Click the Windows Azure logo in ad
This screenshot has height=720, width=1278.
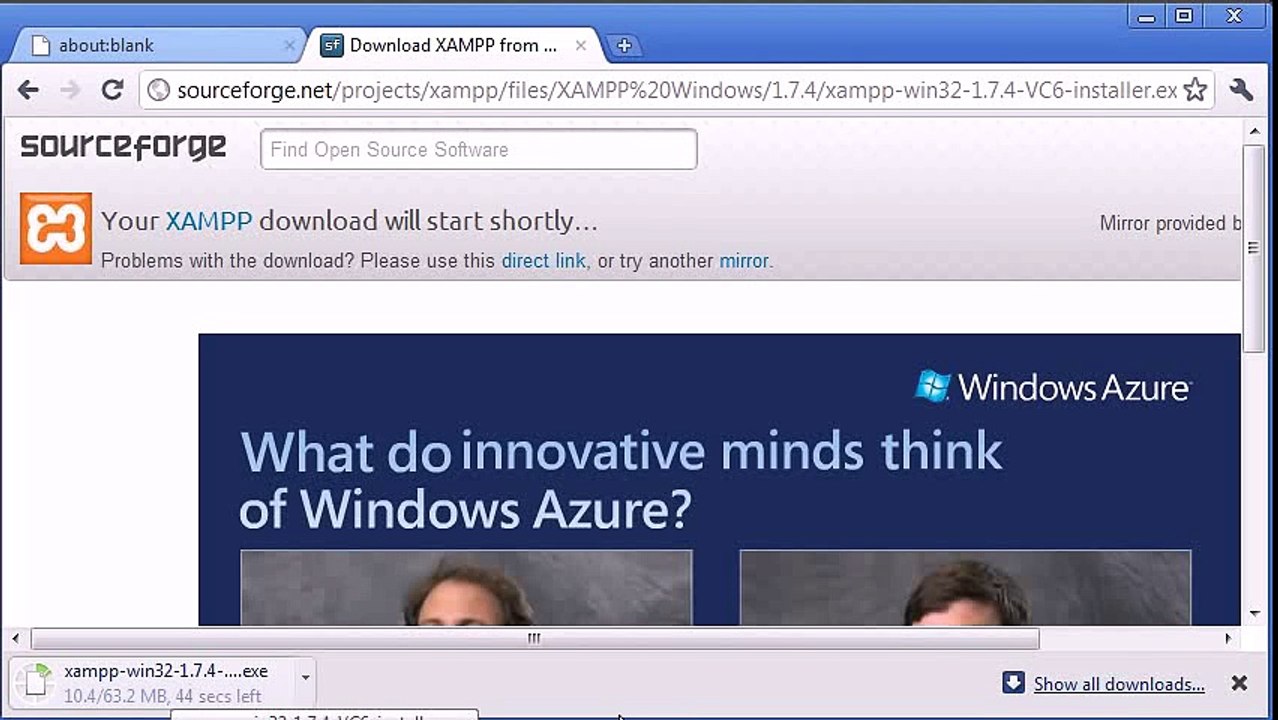(x=1052, y=386)
